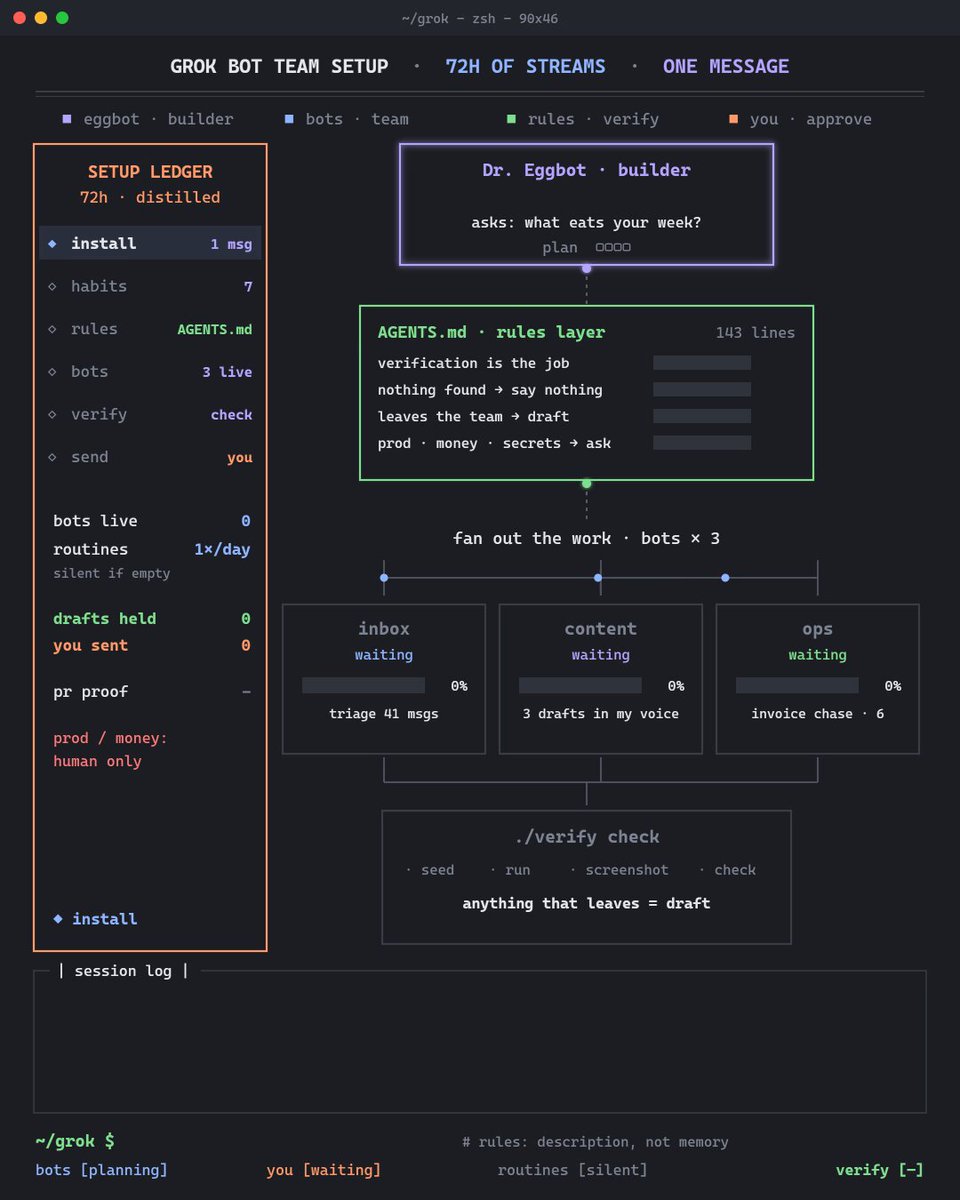Click the ~/grok $ prompt
This screenshot has width=960, height=1200.
coord(75,1141)
